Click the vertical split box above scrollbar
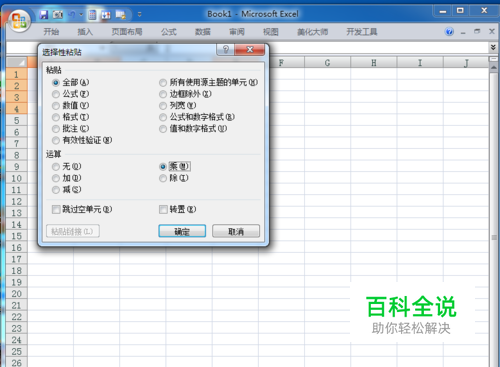 pos(494,59)
